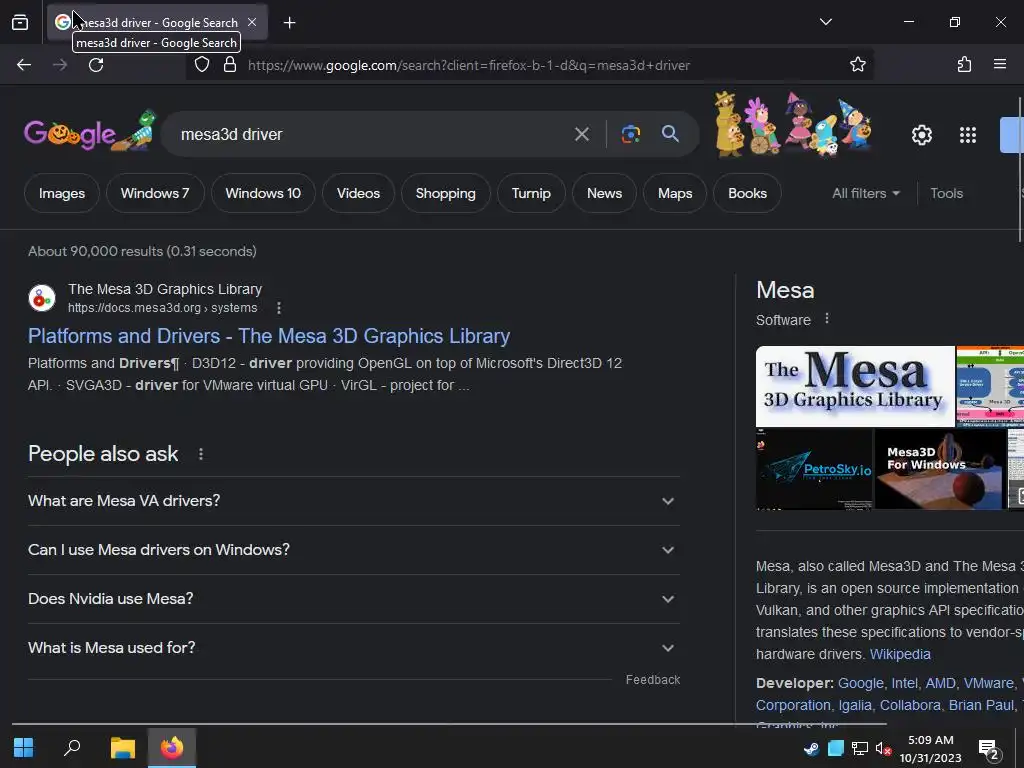Open Brian Paul developer link

click(981, 705)
